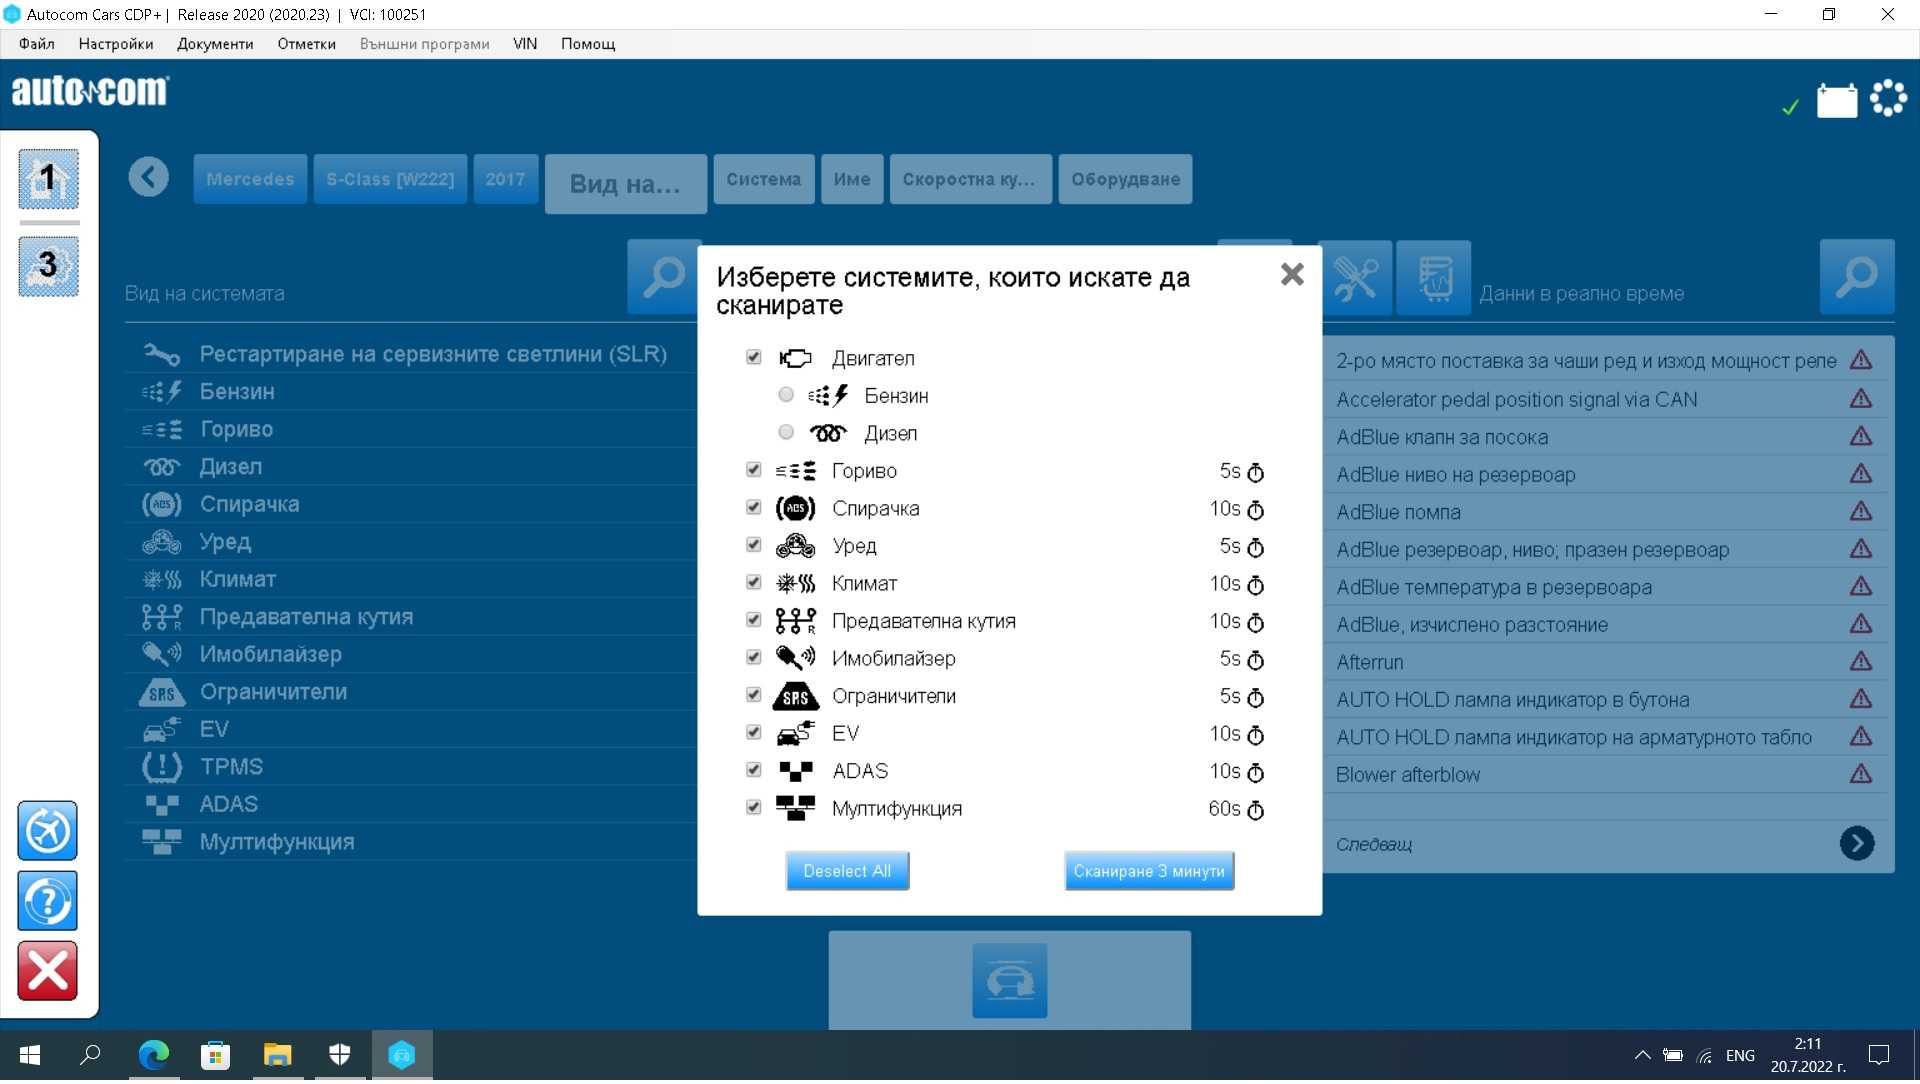Open the Помощ menu
The height and width of the screenshot is (1084, 1920).
(588, 44)
